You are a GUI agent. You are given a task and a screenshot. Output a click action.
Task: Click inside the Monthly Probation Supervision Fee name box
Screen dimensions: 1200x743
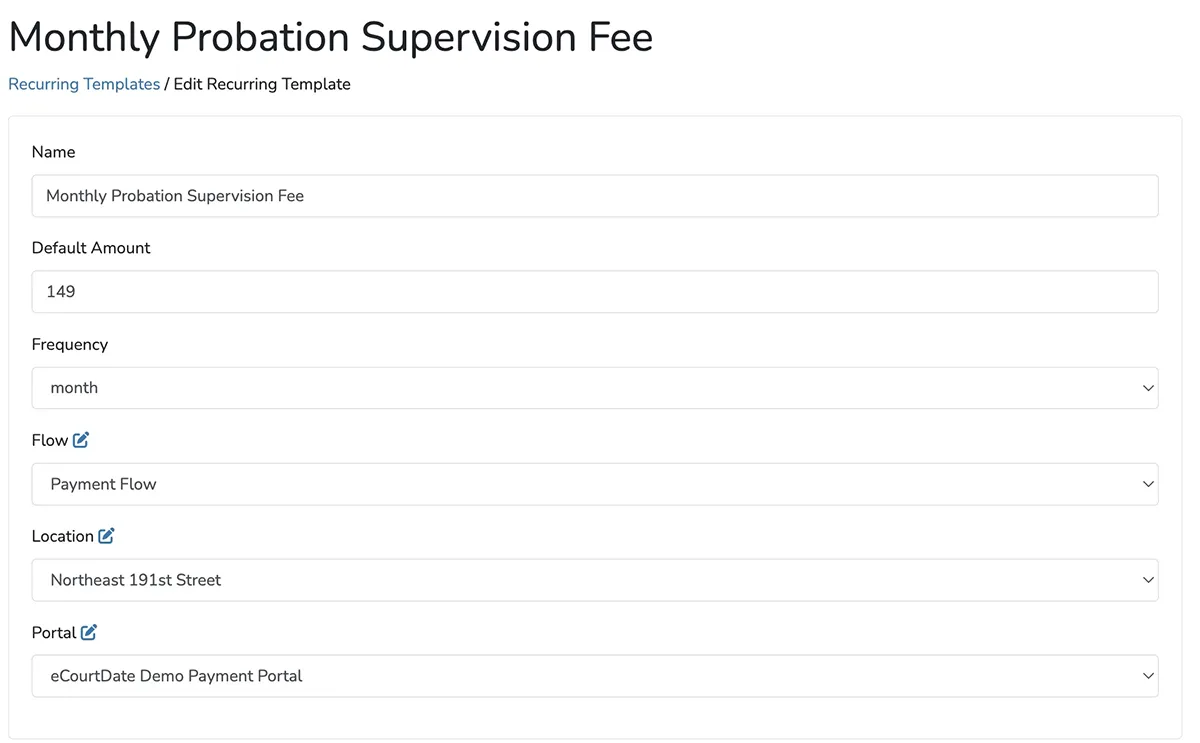point(595,196)
